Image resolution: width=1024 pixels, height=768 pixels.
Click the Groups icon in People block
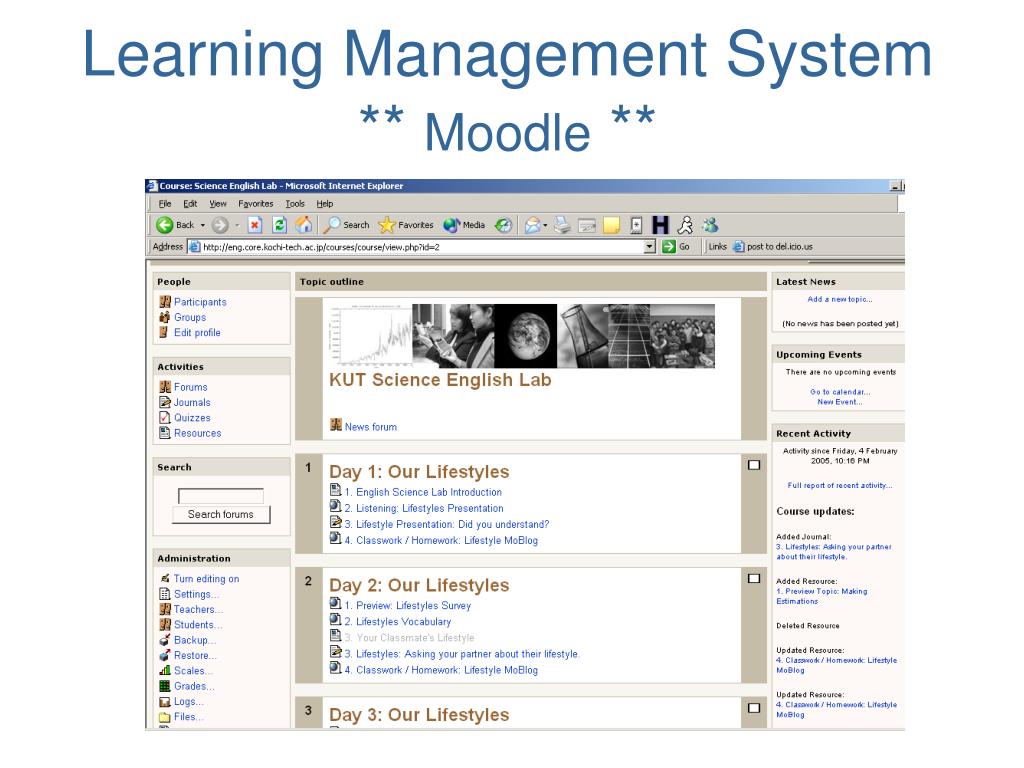tap(165, 317)
